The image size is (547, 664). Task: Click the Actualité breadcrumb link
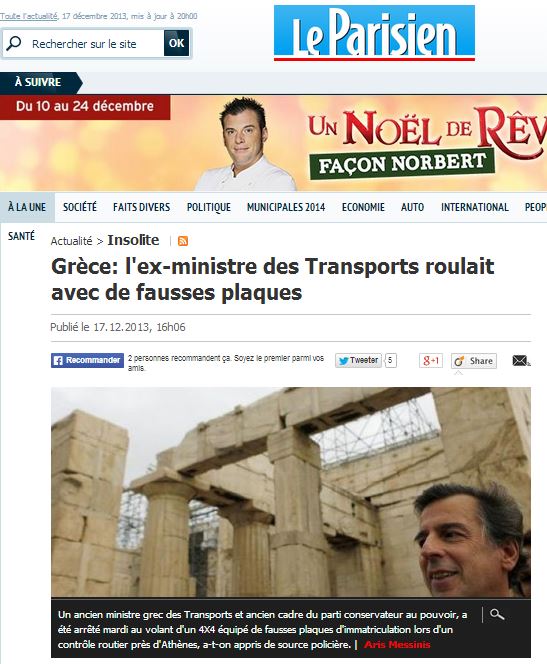(x=71, y=241)
